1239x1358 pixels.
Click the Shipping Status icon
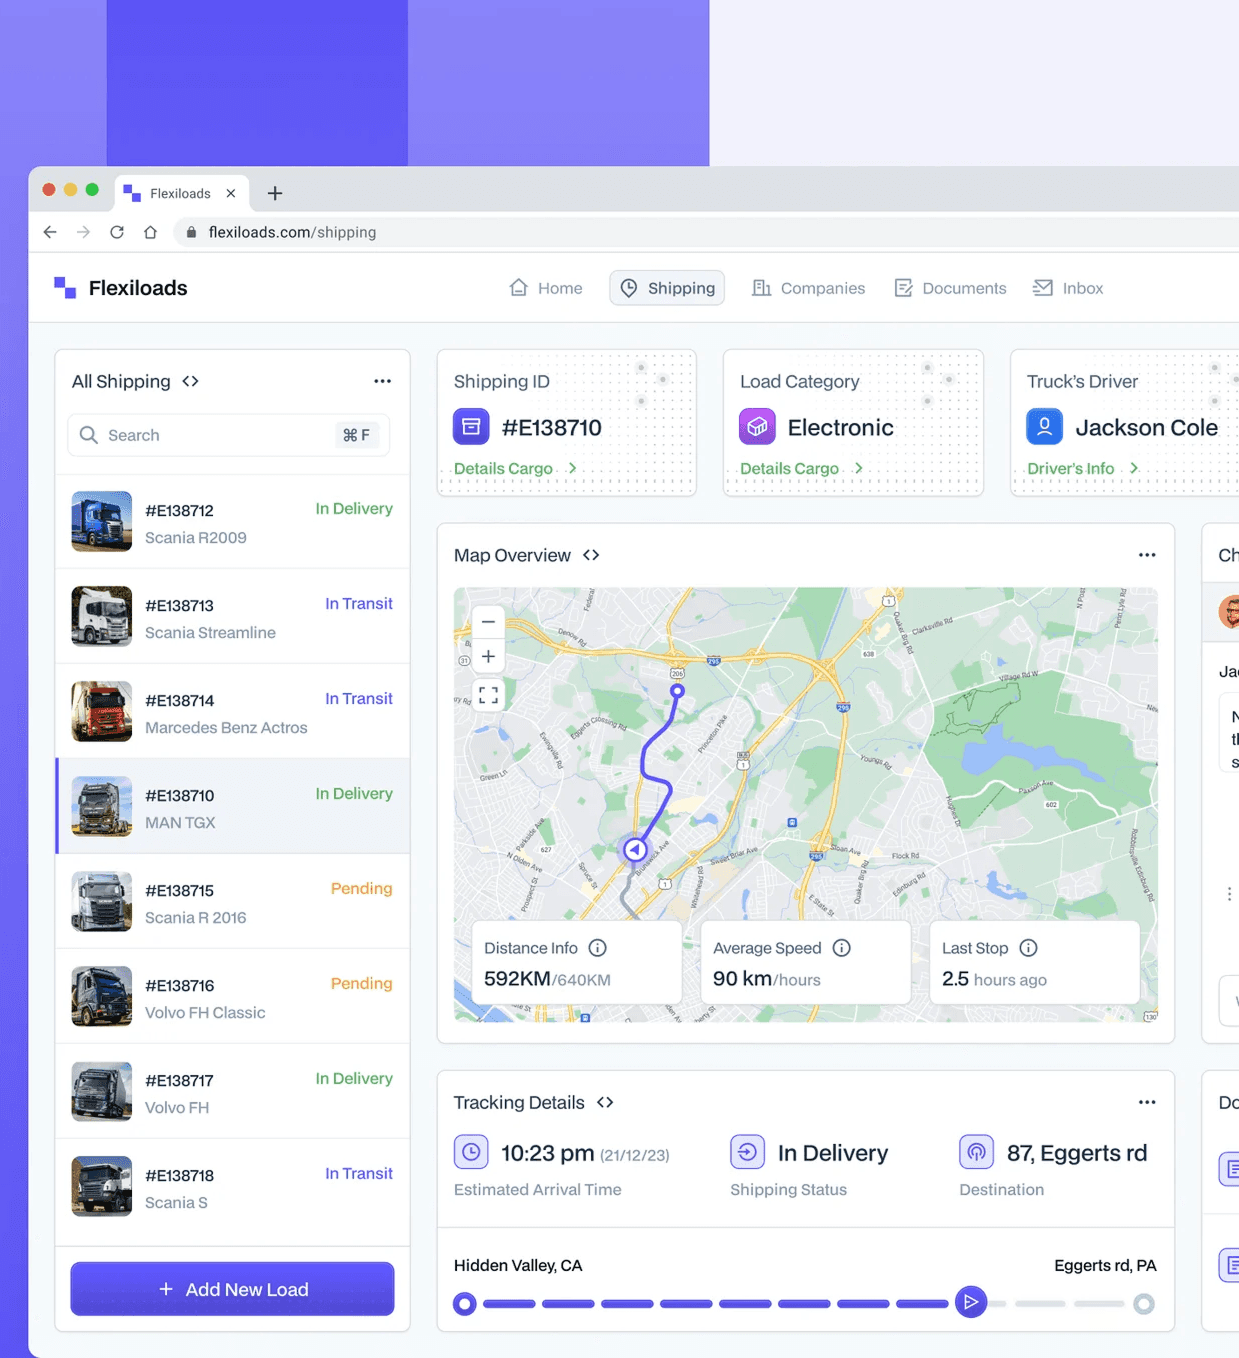coord(747,1152)
